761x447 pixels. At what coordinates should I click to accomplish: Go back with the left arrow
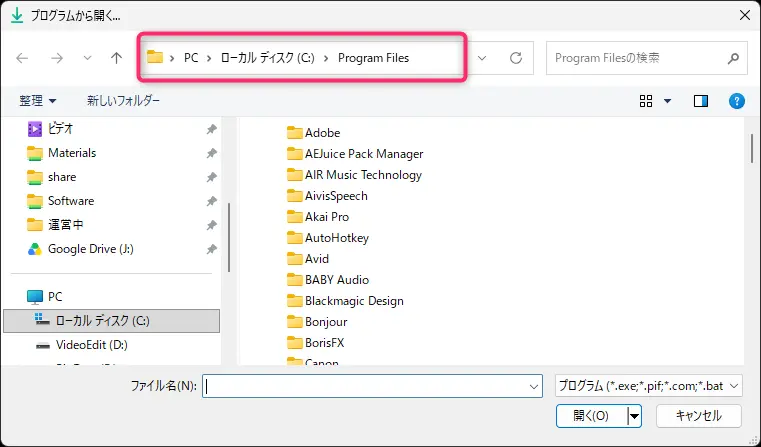click(x=22, y=58)
